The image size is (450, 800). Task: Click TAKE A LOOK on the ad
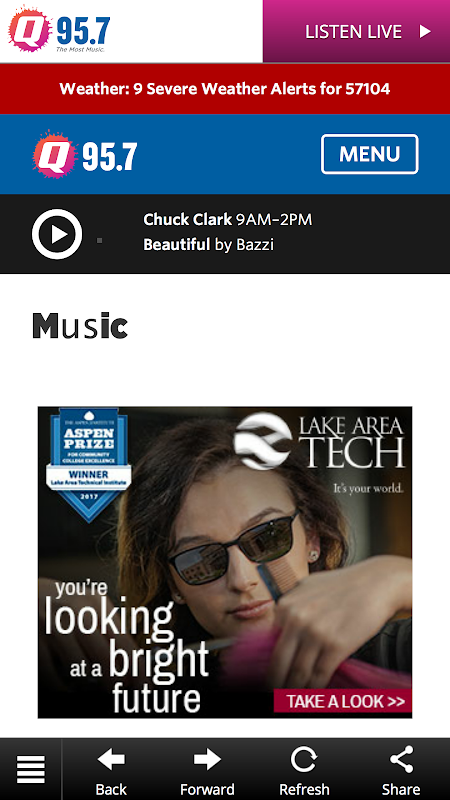(343, 701)
